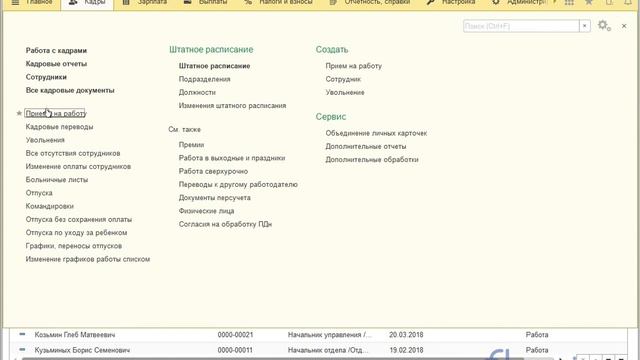
Task: Open Командировки
Action: (49, 206)
